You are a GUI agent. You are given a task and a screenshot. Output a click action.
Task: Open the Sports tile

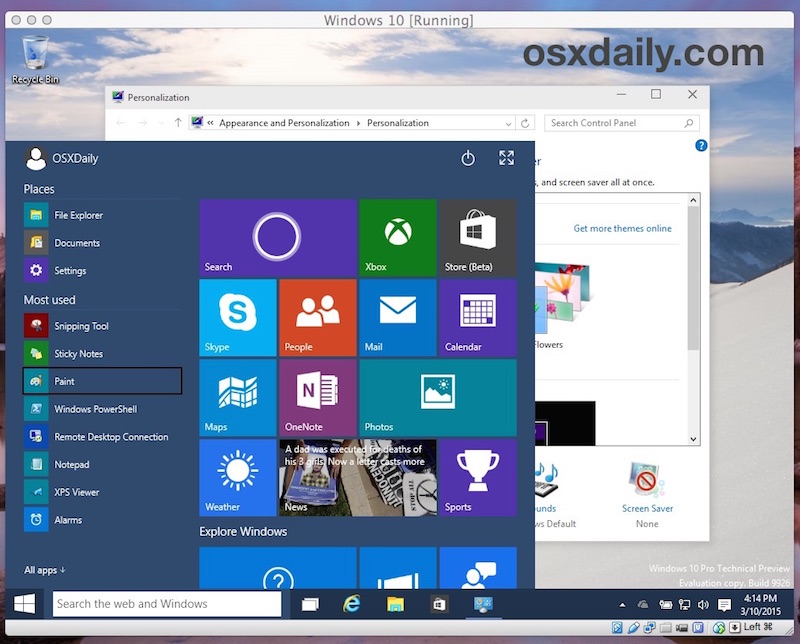(478, 478)
